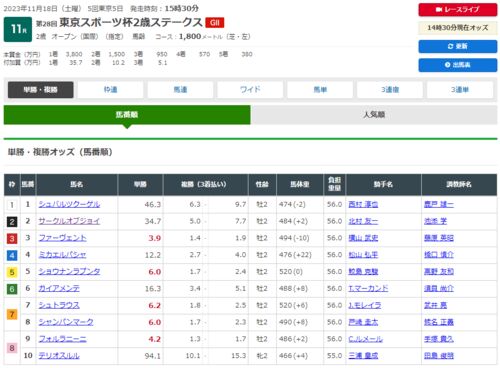Click the pink frame 8 badge
The width and height of the screenshot is (500, 368).
(12, 348)
